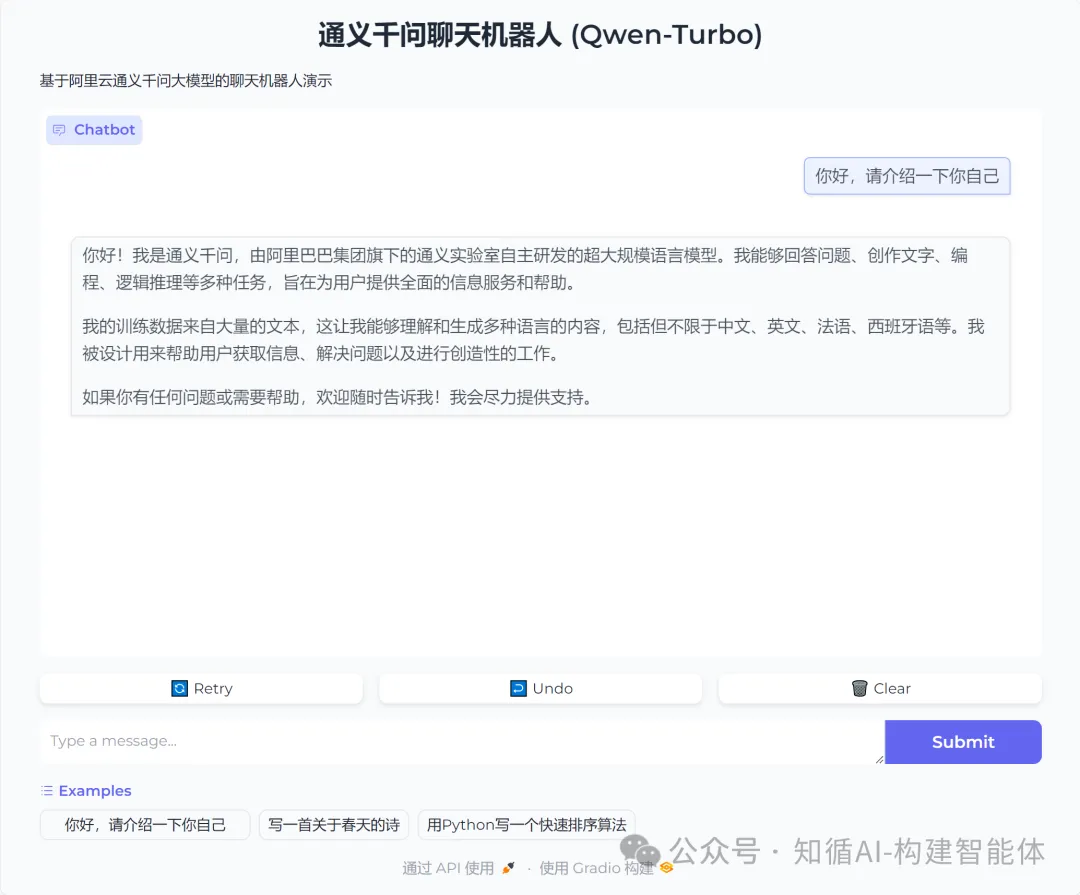The image size is (1080, 895).
Task: Click the subtitle '基于阿里云通义千问大模型的聊天机器人演示'
Action: tap(186, 81)
